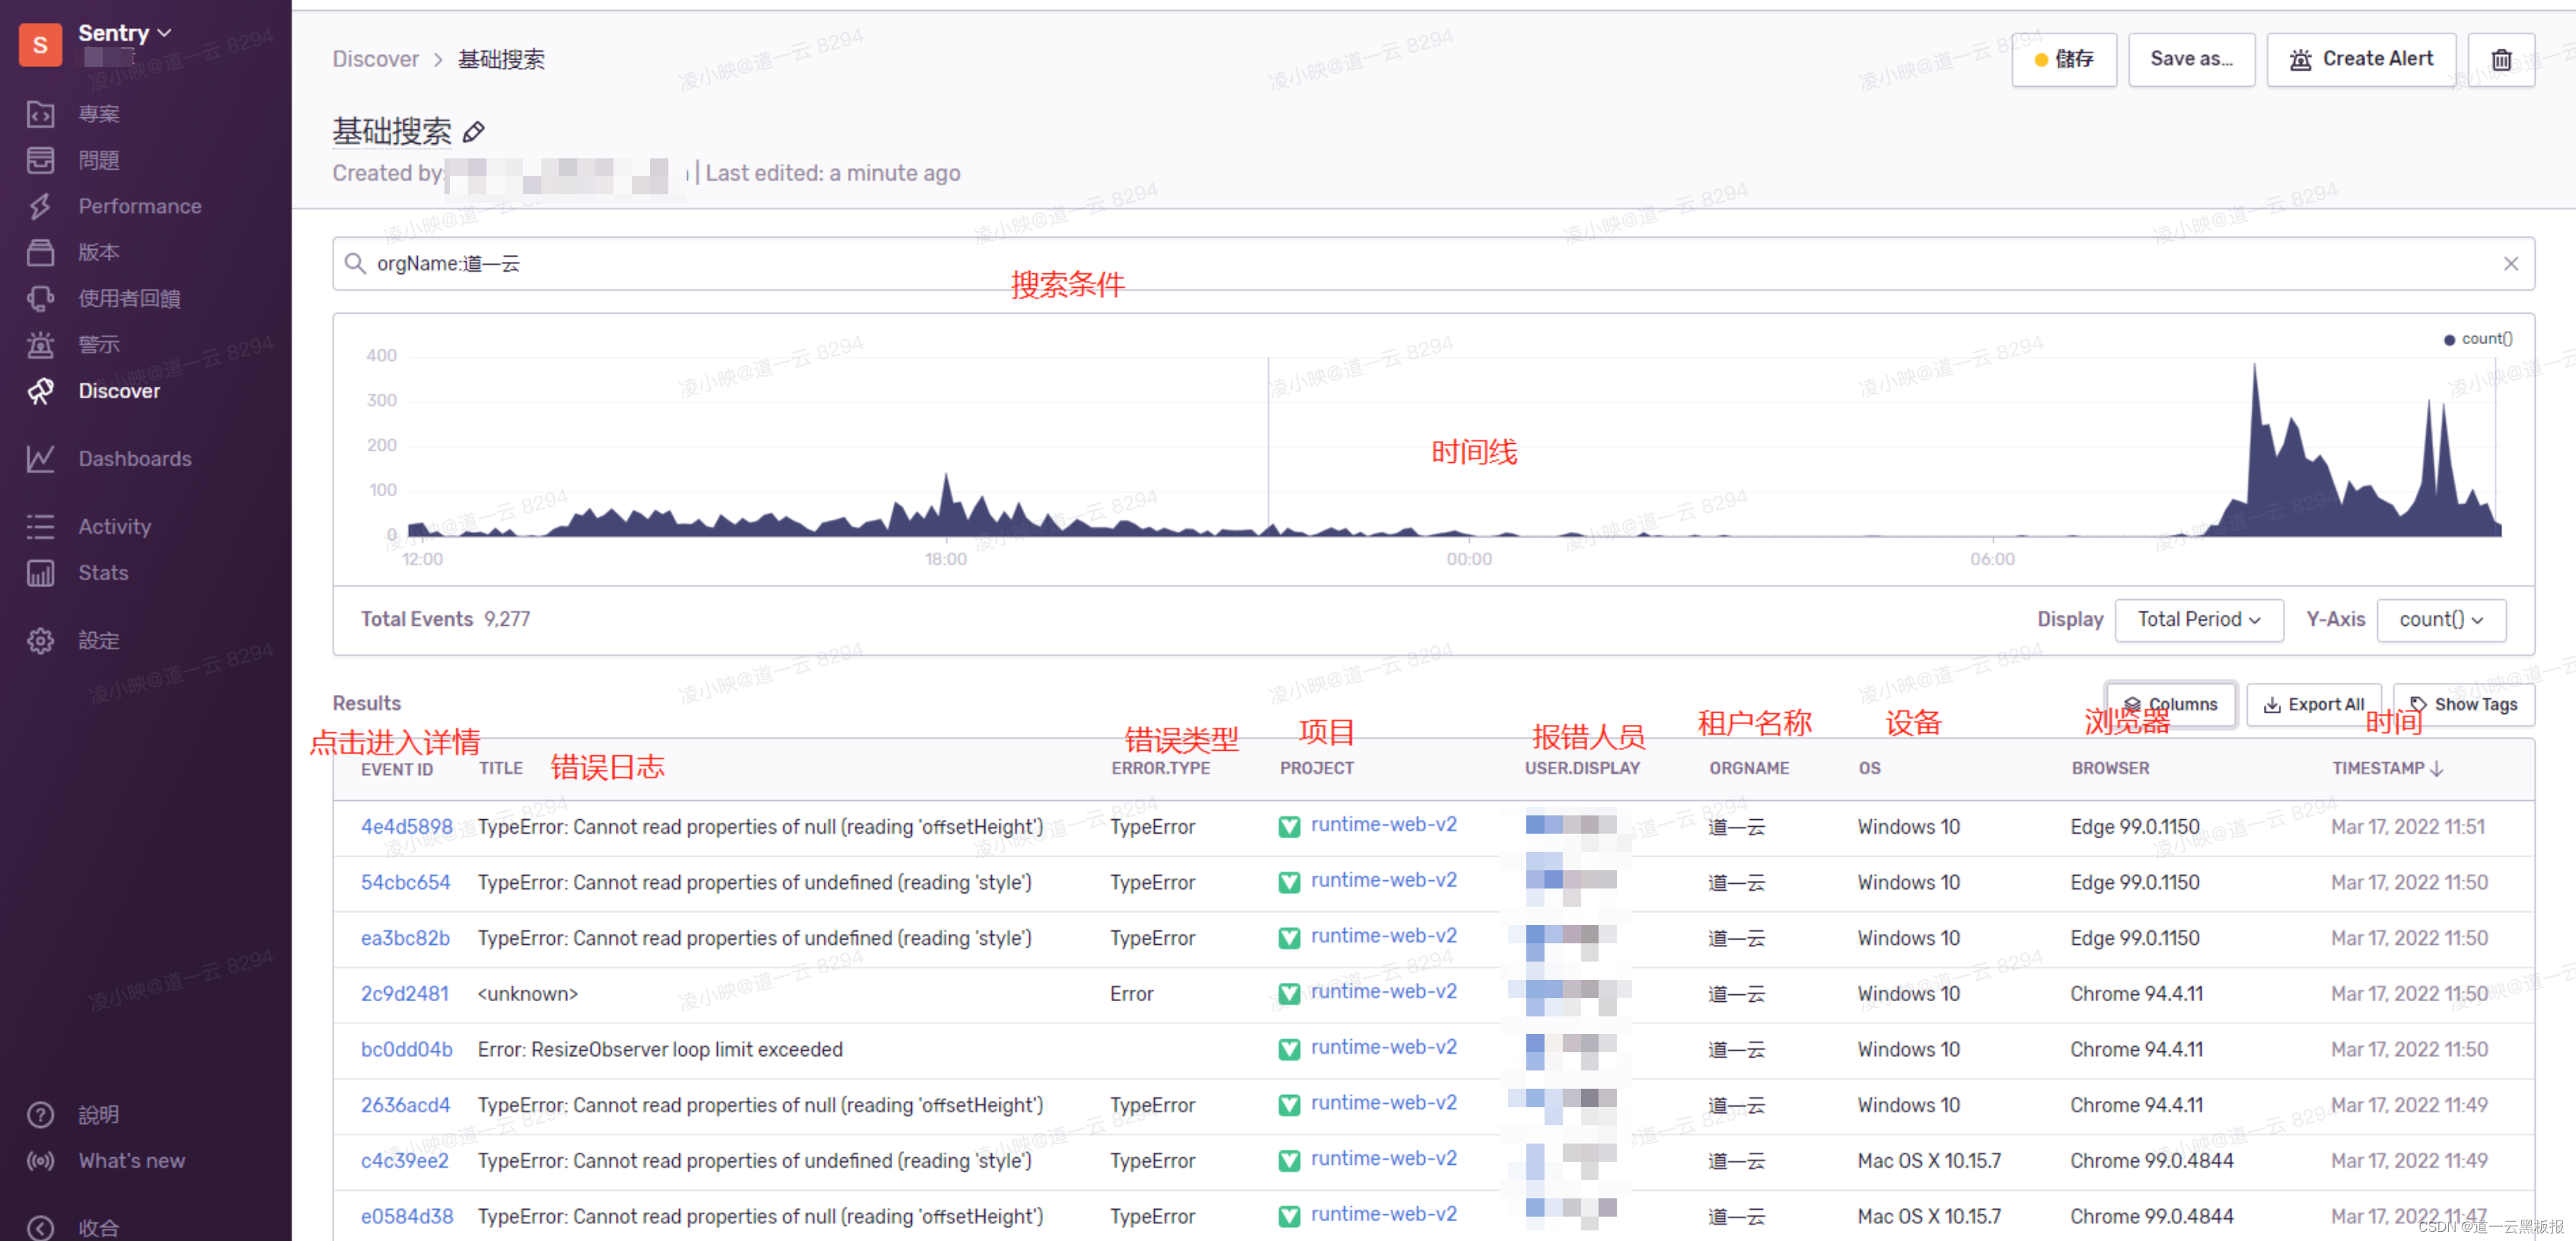Screen dimensions: 2576x1241
Task: Open the count() Y-Axis dropdown
Action: tap(2440, 620)
